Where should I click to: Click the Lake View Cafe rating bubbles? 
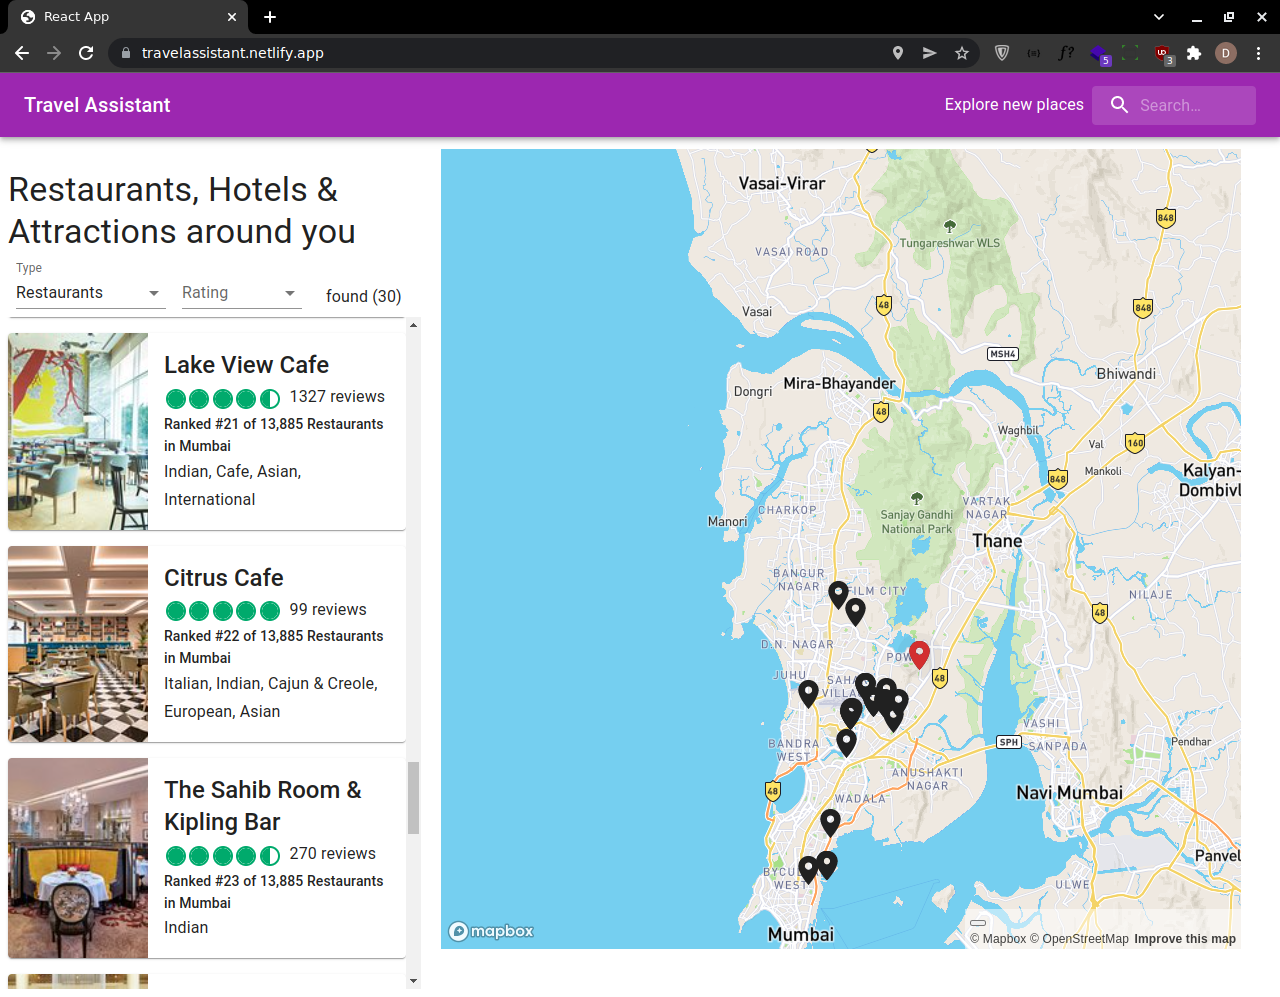click(223, 399)
